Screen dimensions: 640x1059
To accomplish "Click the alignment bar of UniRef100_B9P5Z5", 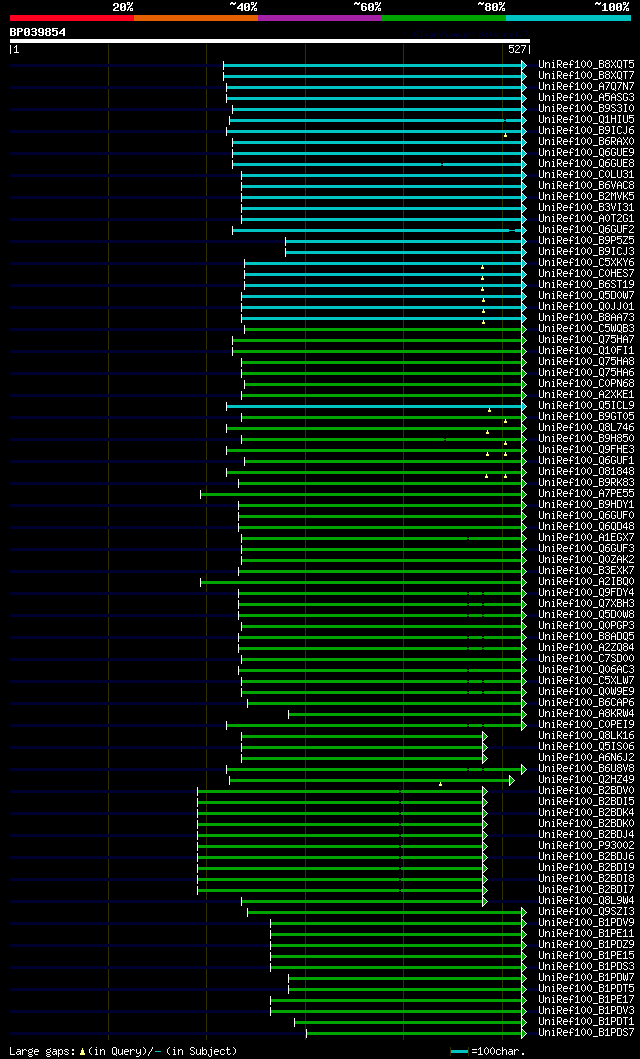I will [x=406, y=241].
